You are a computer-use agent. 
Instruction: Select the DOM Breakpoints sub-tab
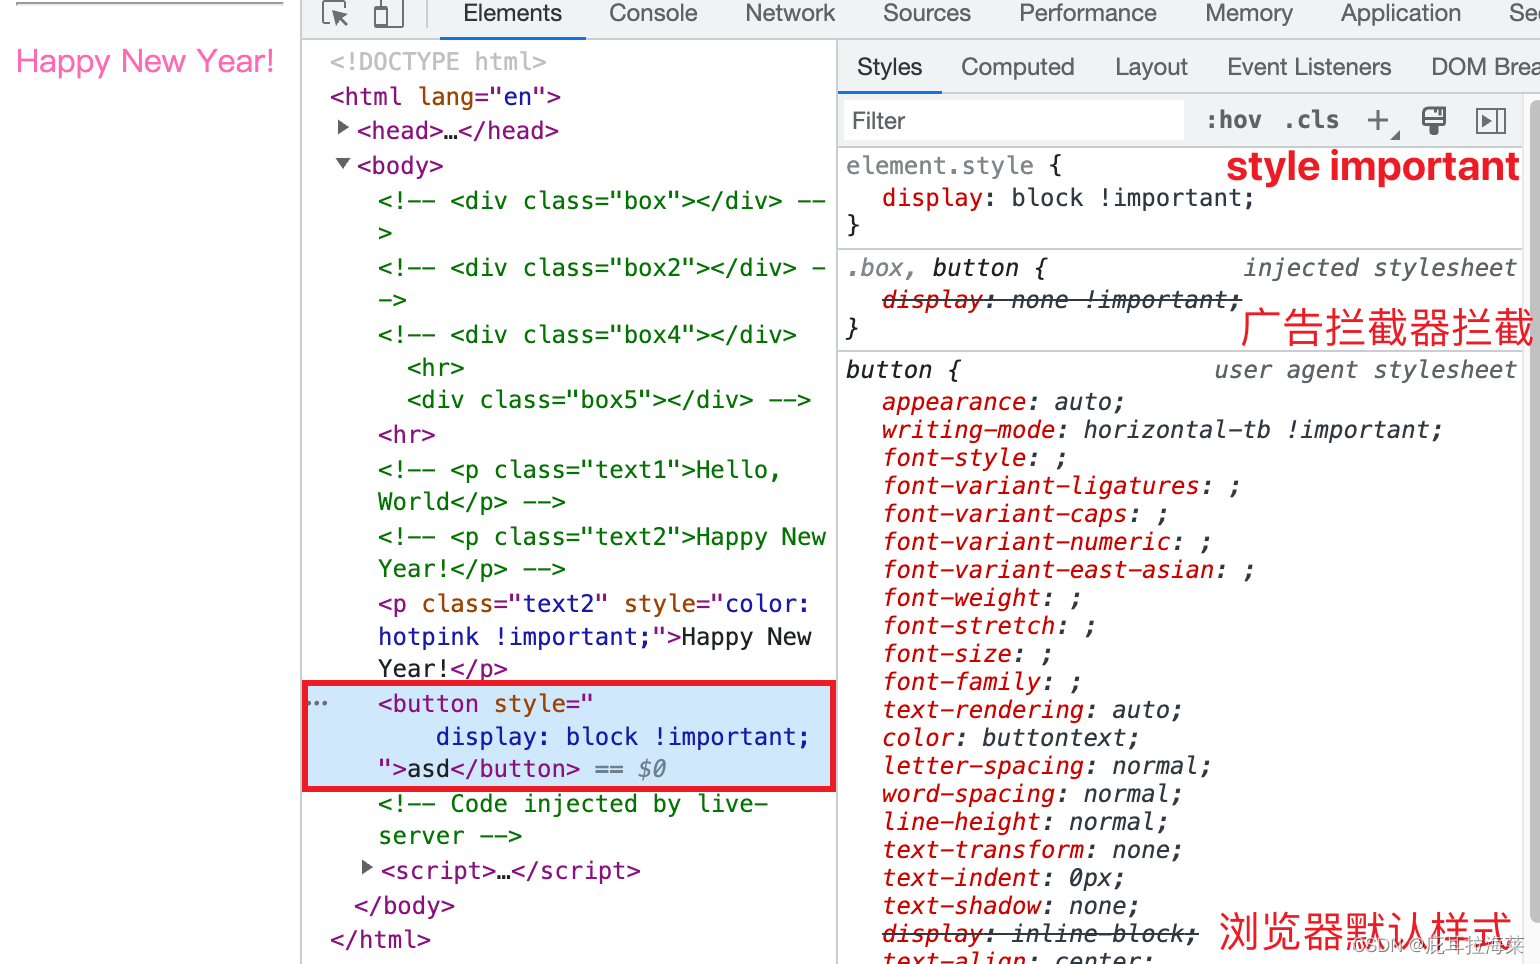1485,67
